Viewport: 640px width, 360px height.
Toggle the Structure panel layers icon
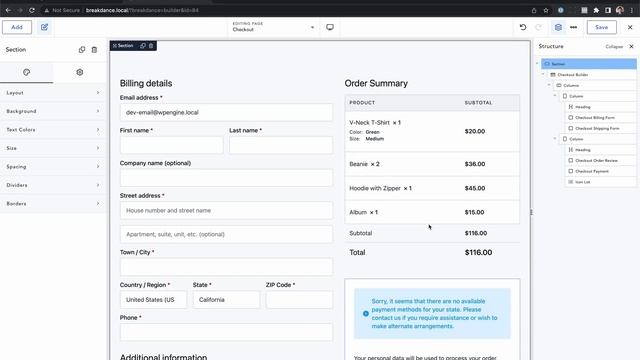coord(558,27)
